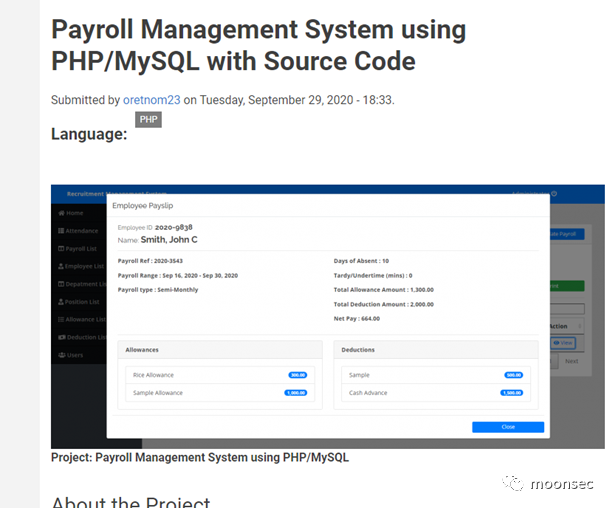Click the Deduction List money icon
This screenshot has width=613, height=508.
coord(62,337)
